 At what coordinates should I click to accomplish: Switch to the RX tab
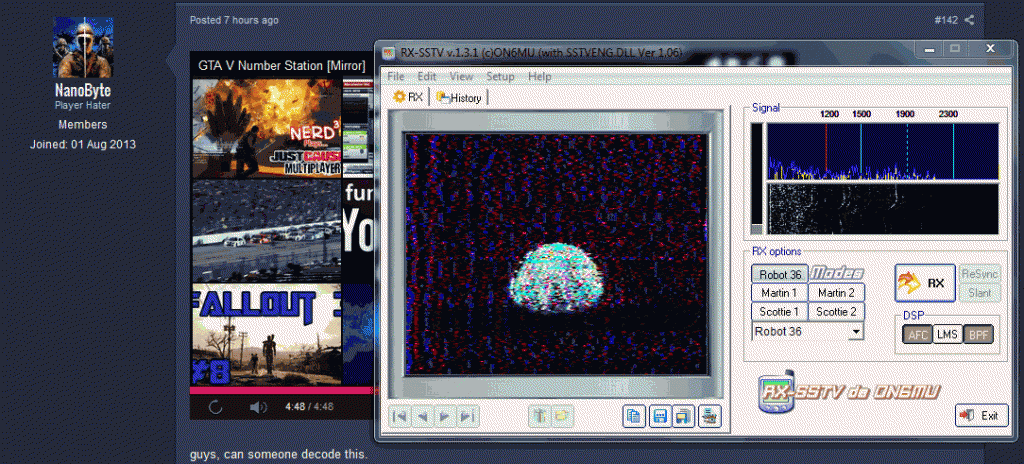click(408, 97)
